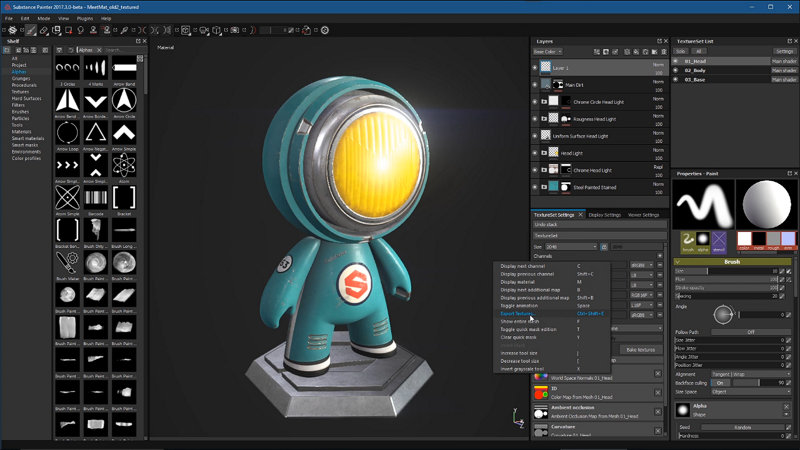
Task: Choose the stencil slot icon in Properties
Action: point(719,240)
